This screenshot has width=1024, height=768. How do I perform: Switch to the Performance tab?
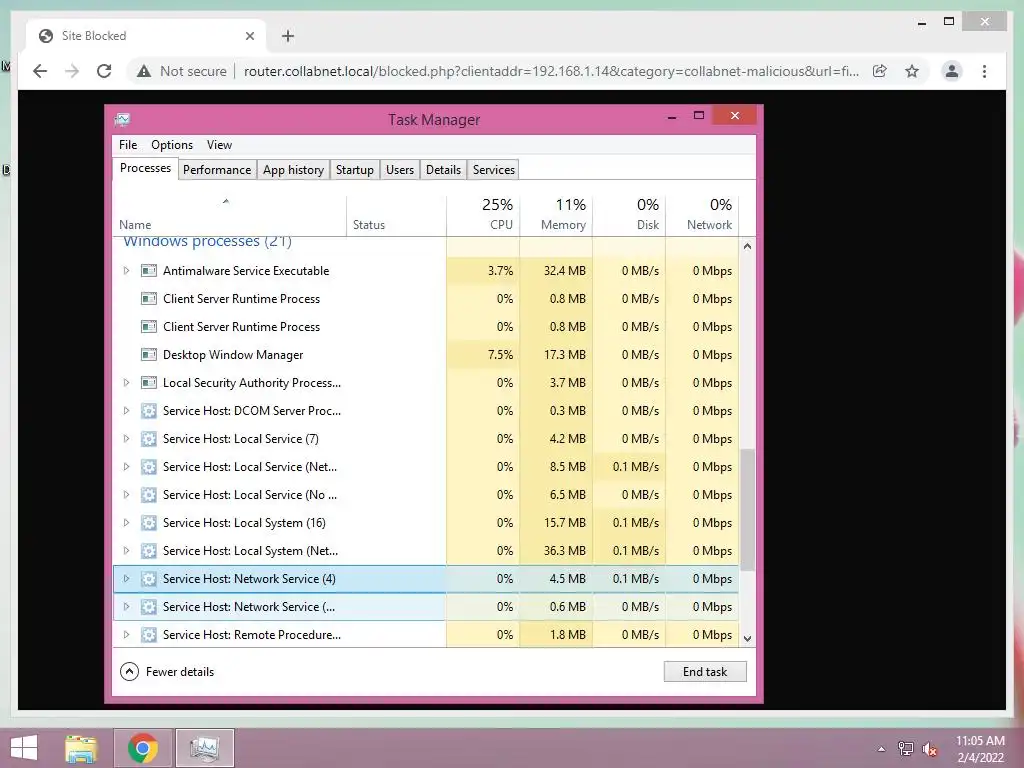coord(217,170)
